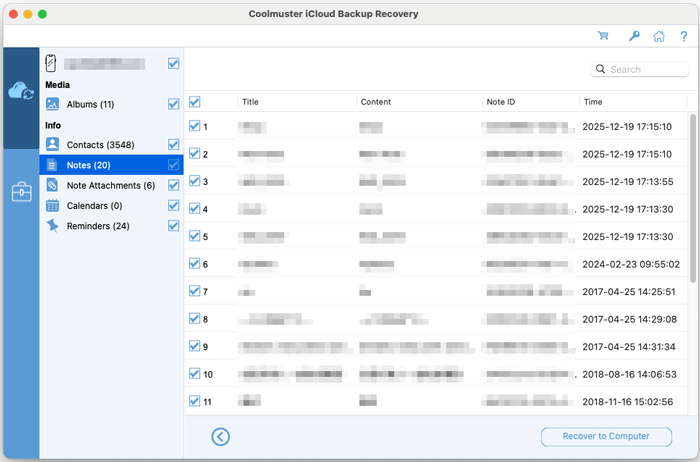Toggle the Notes (20) checkbox

pyautogui.click(x=174, y=165)
